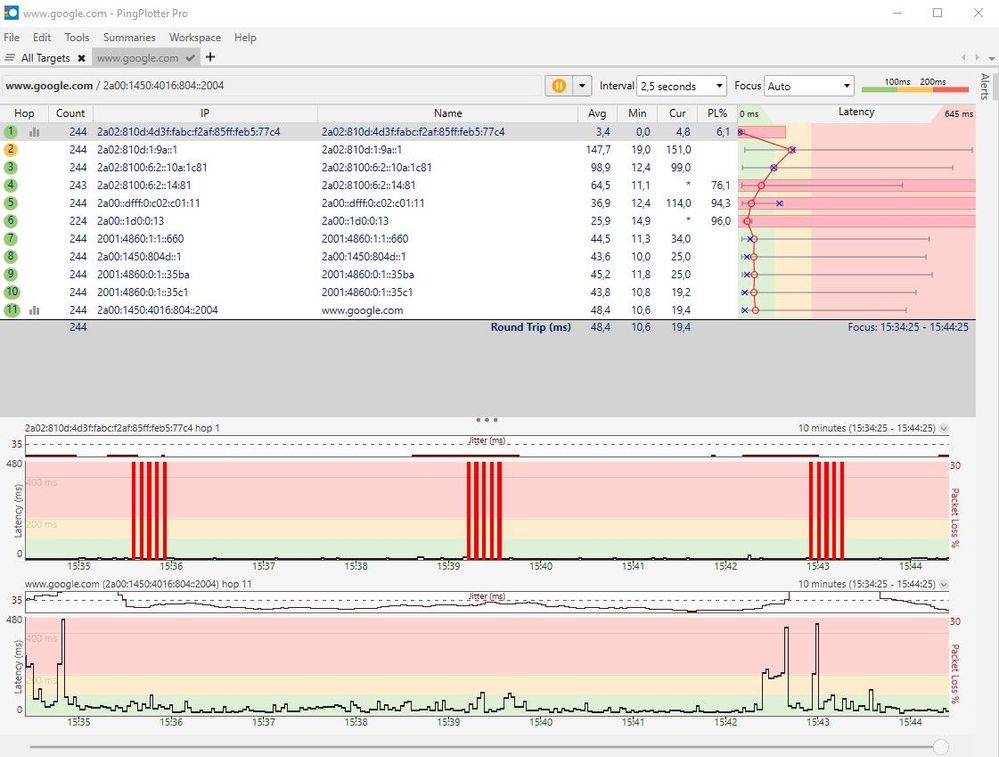Click the PingPlotter icon in the title bar
The width and height of the screenshot is (999, 757).
pos(10,13)
